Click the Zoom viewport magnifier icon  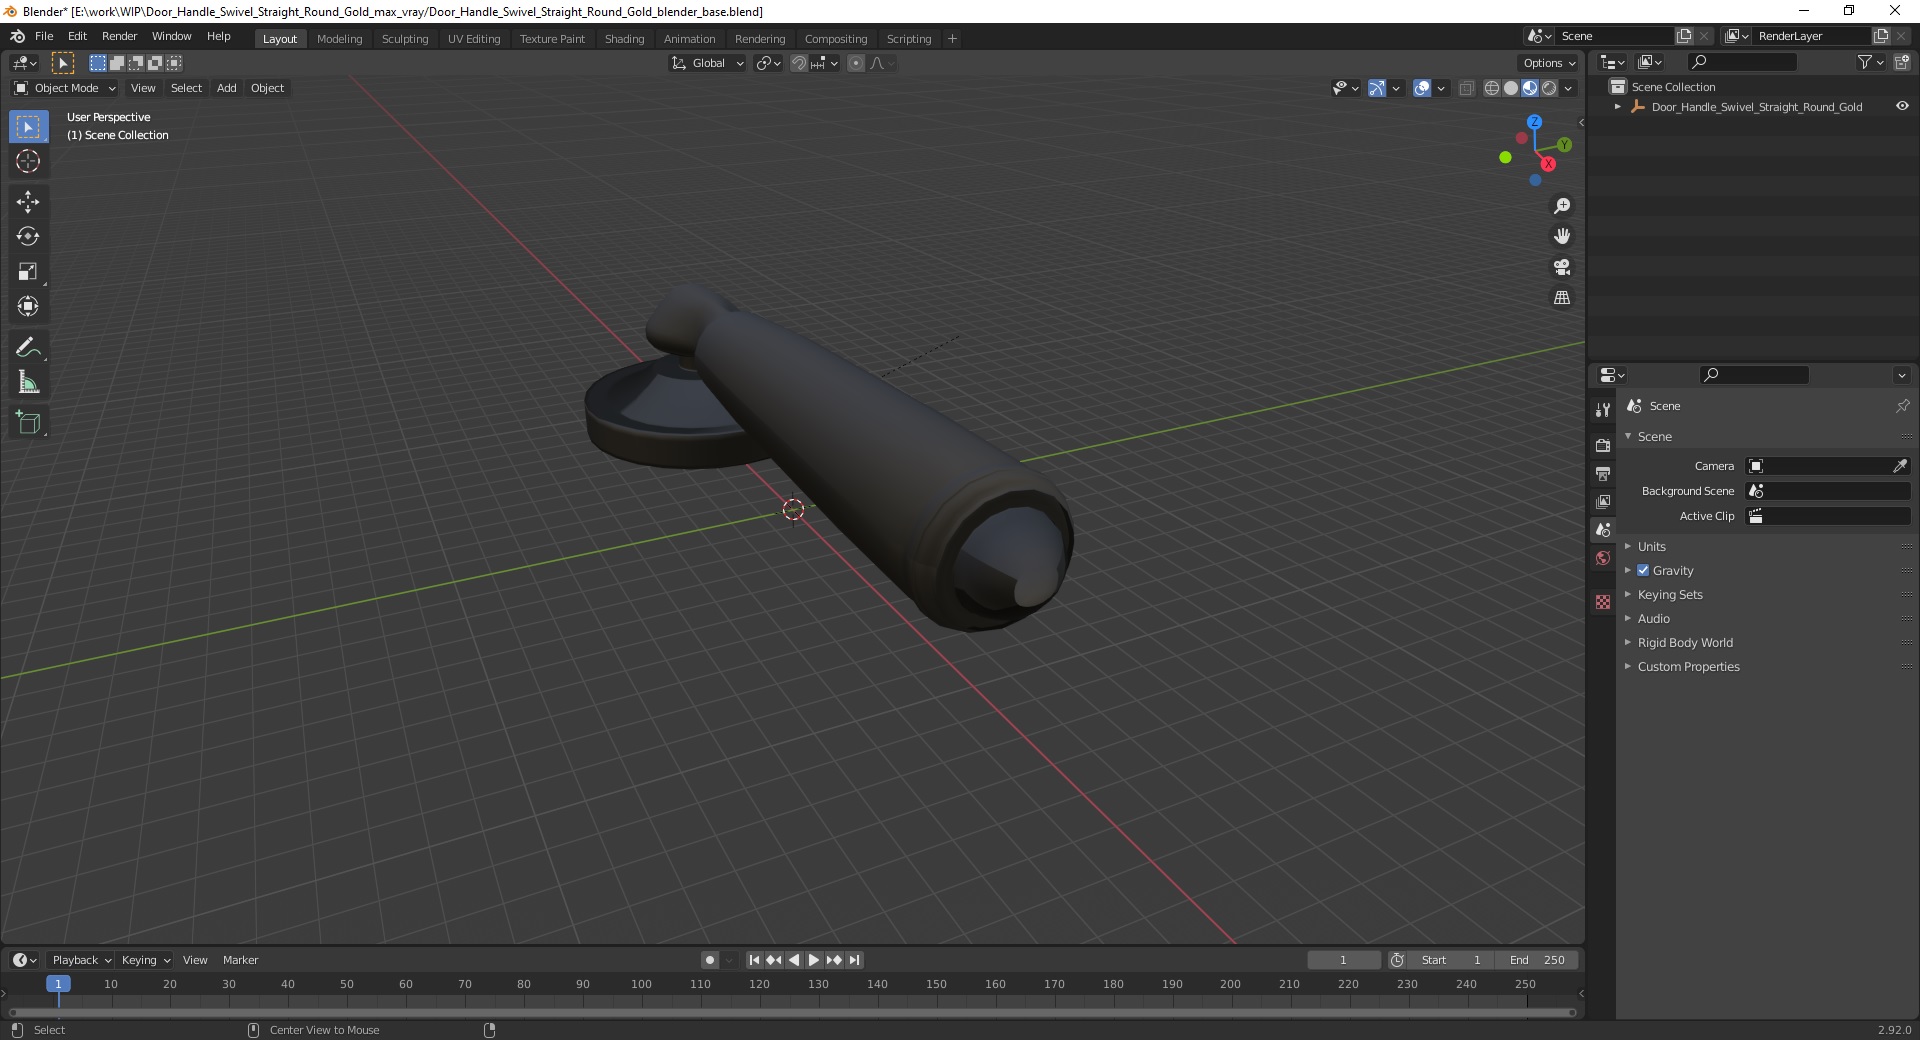click(1562, 206)
